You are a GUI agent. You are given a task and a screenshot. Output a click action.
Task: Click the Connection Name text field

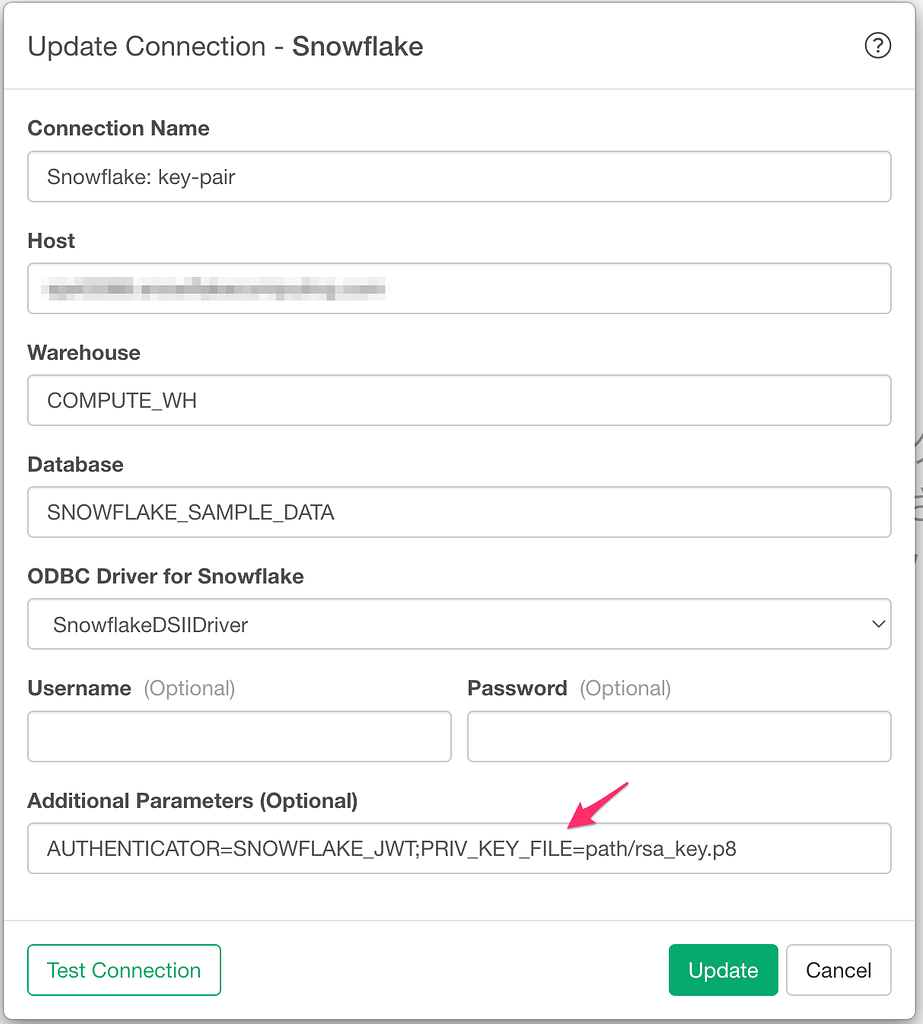(x=459, y=177)
